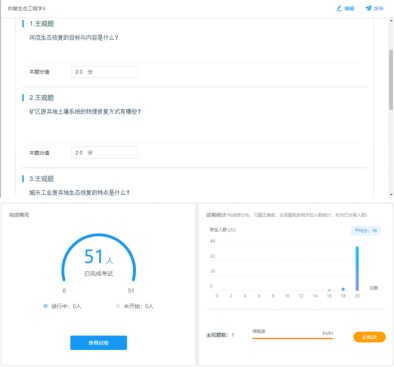Select the heading 1.主观题
This screenshot has width=394, height=367.
(x=41, y=24)
